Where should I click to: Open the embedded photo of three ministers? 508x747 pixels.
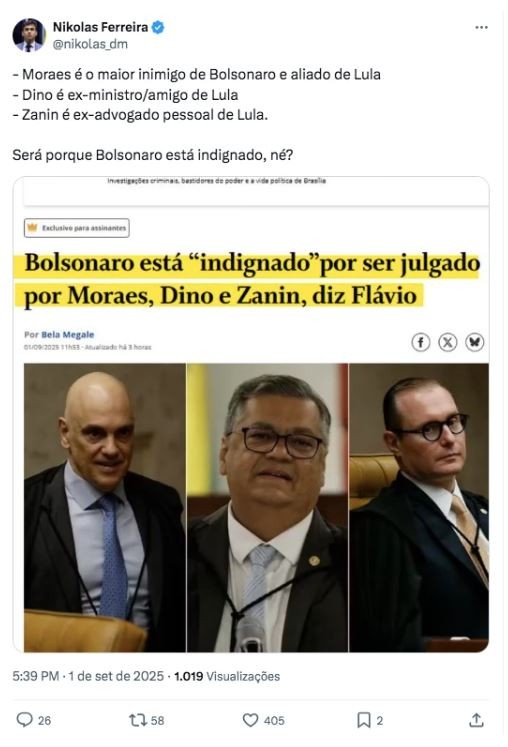click(256, 507)
